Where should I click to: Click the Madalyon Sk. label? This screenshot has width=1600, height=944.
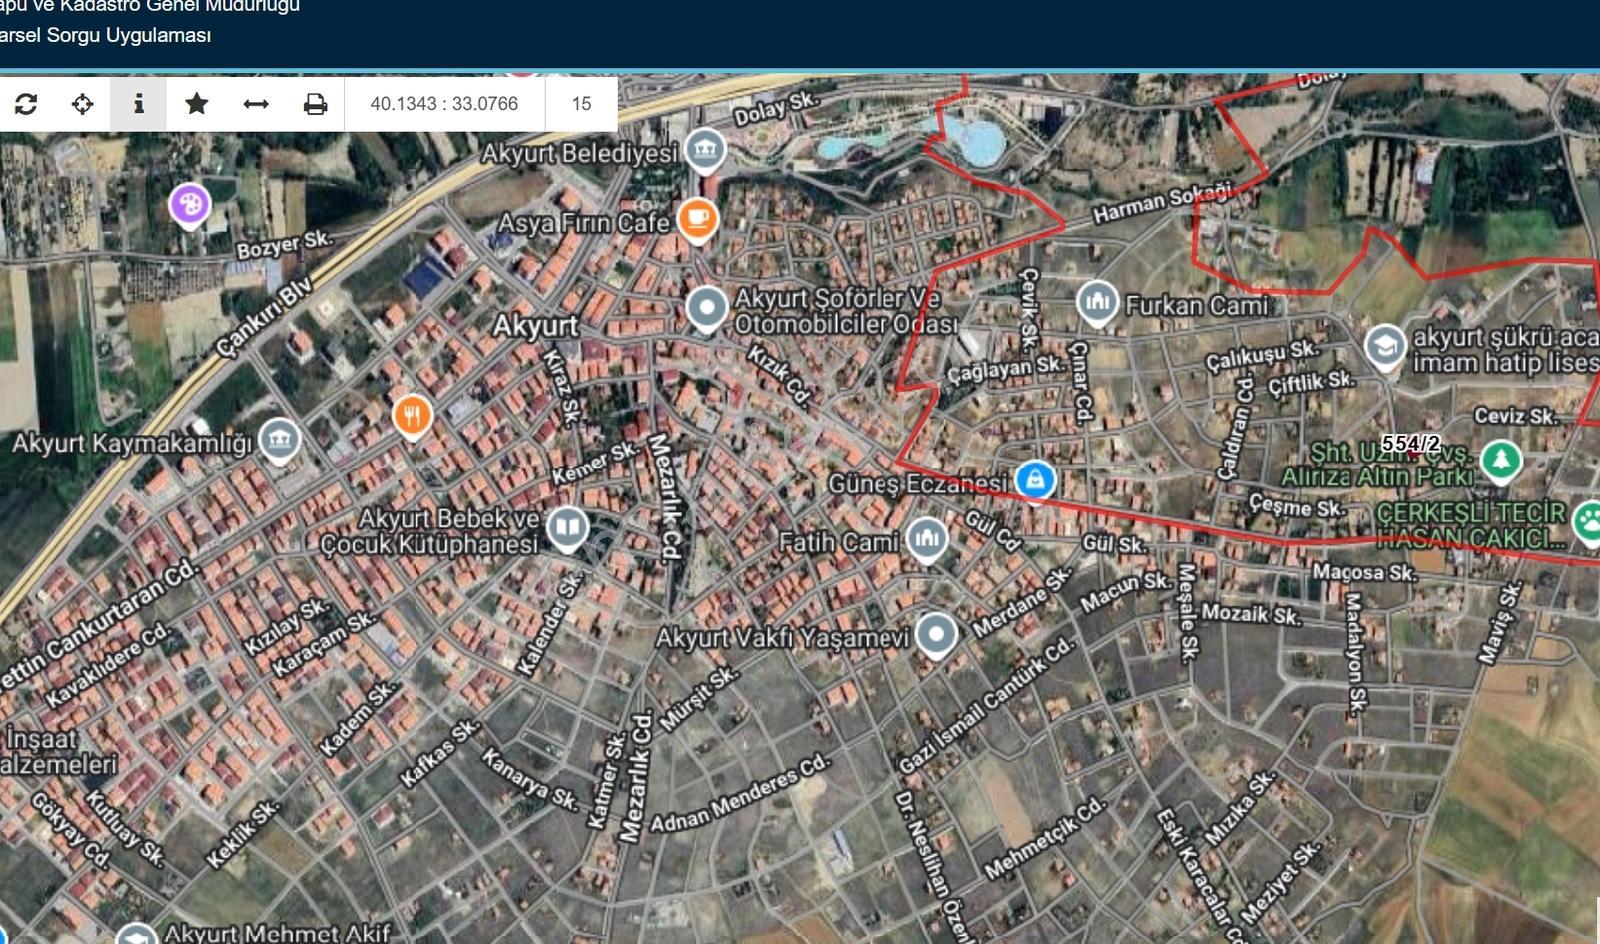1354,654
